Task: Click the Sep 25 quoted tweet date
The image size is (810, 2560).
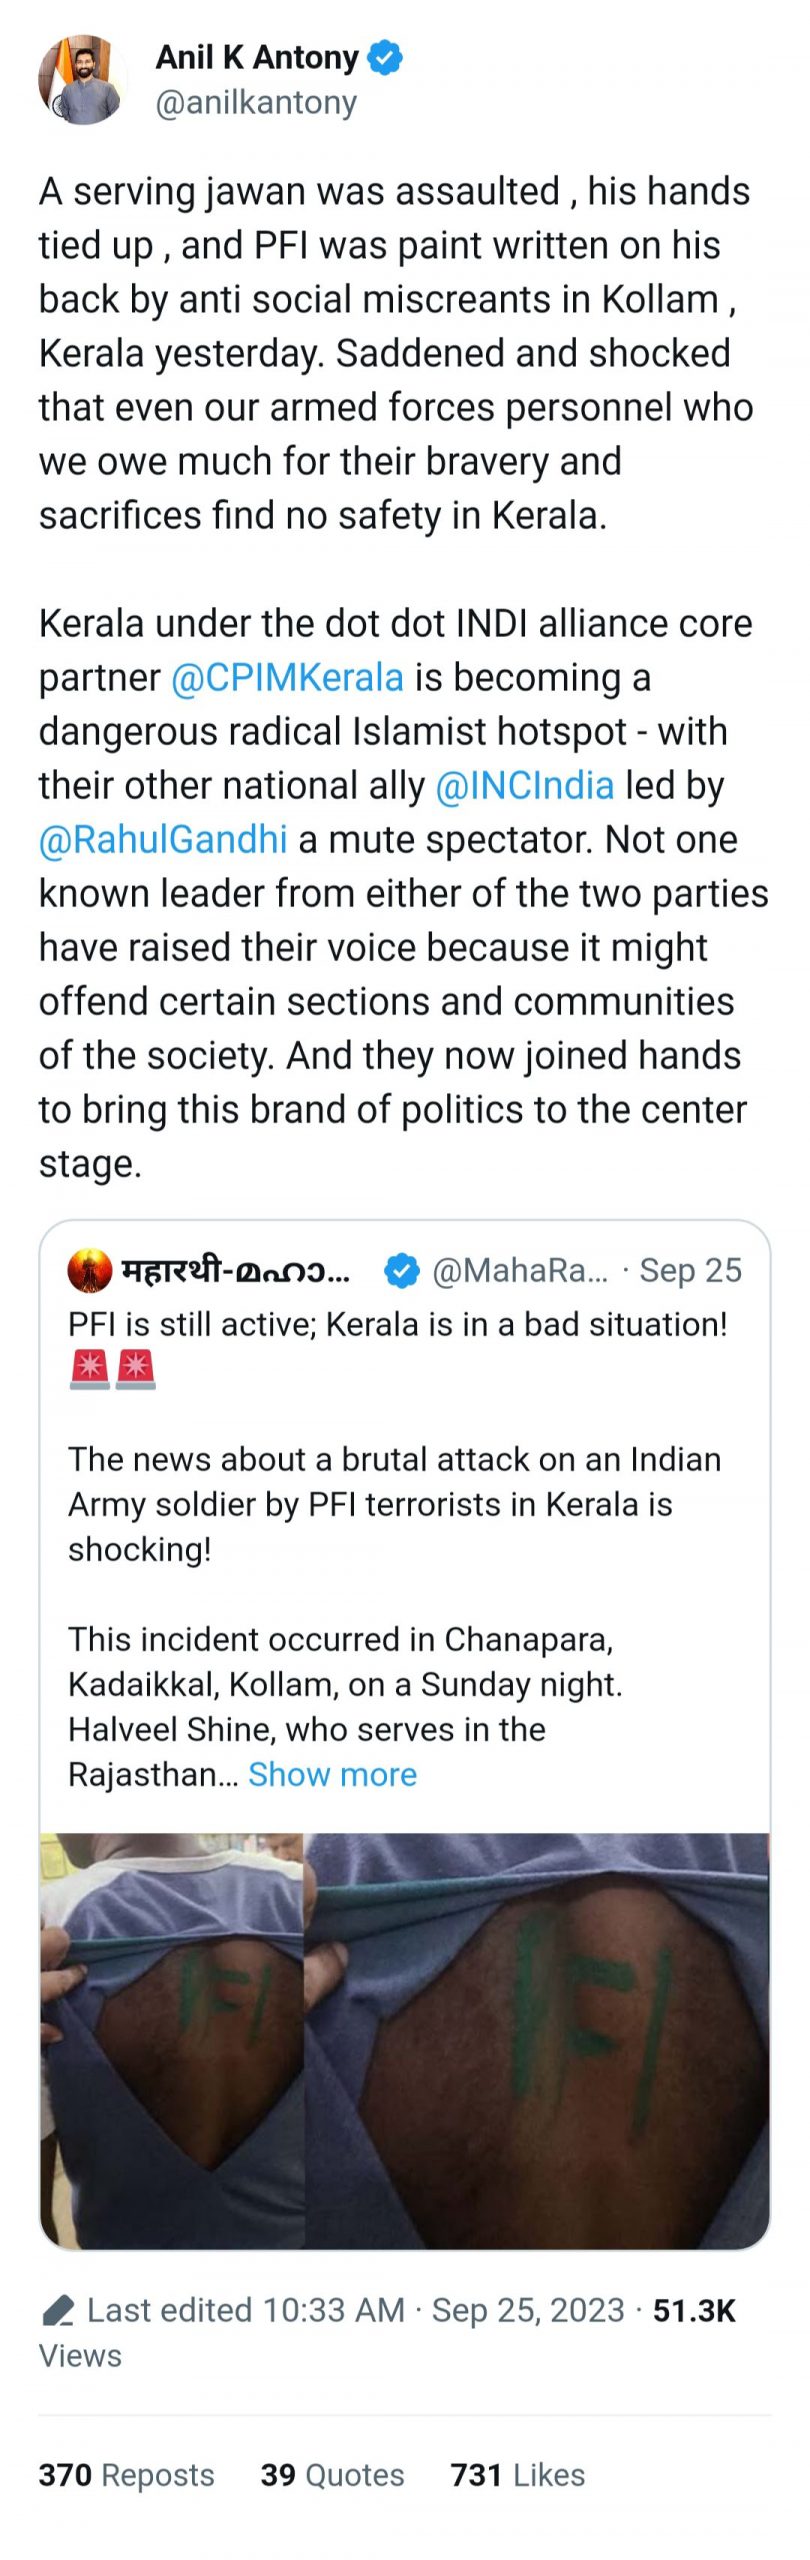Action: click(690, 1270)
